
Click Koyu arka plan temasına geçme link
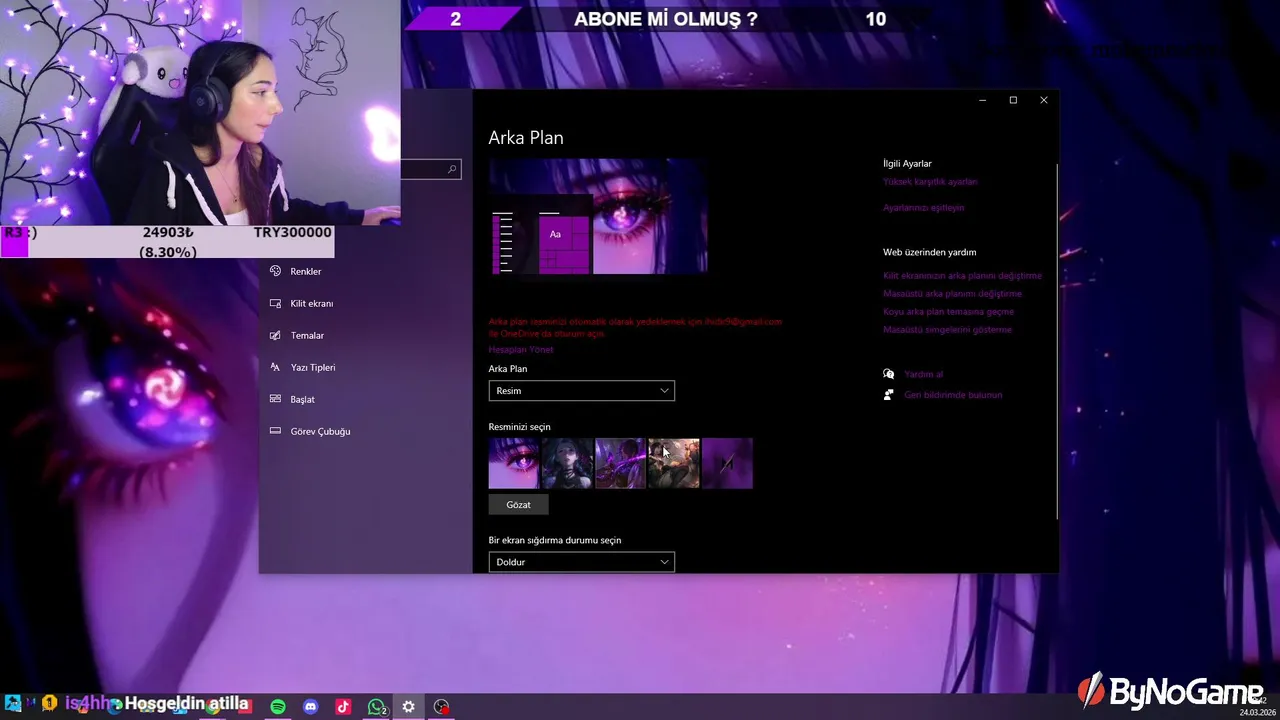click(x=948, y=312)
